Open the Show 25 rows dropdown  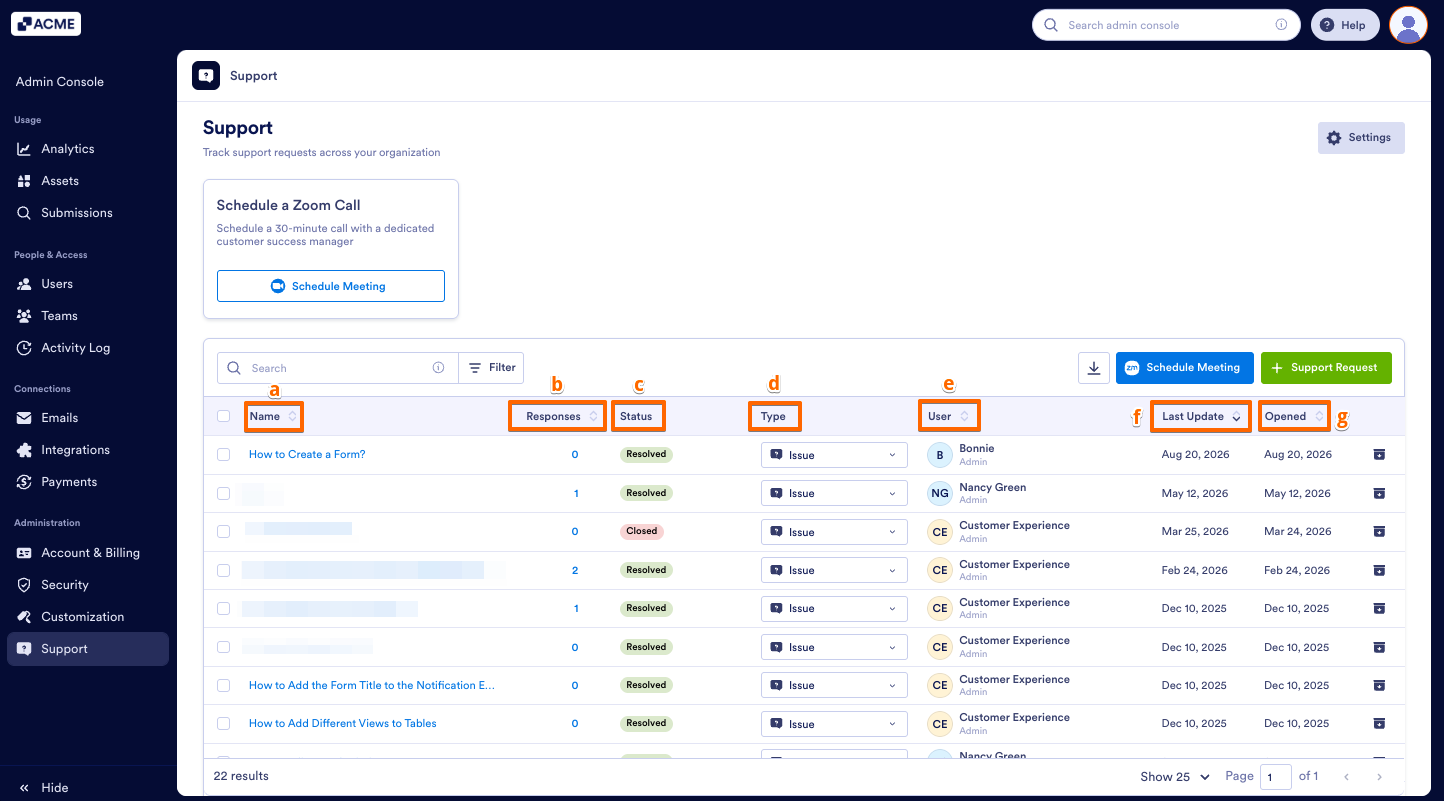click(1175, 777)
